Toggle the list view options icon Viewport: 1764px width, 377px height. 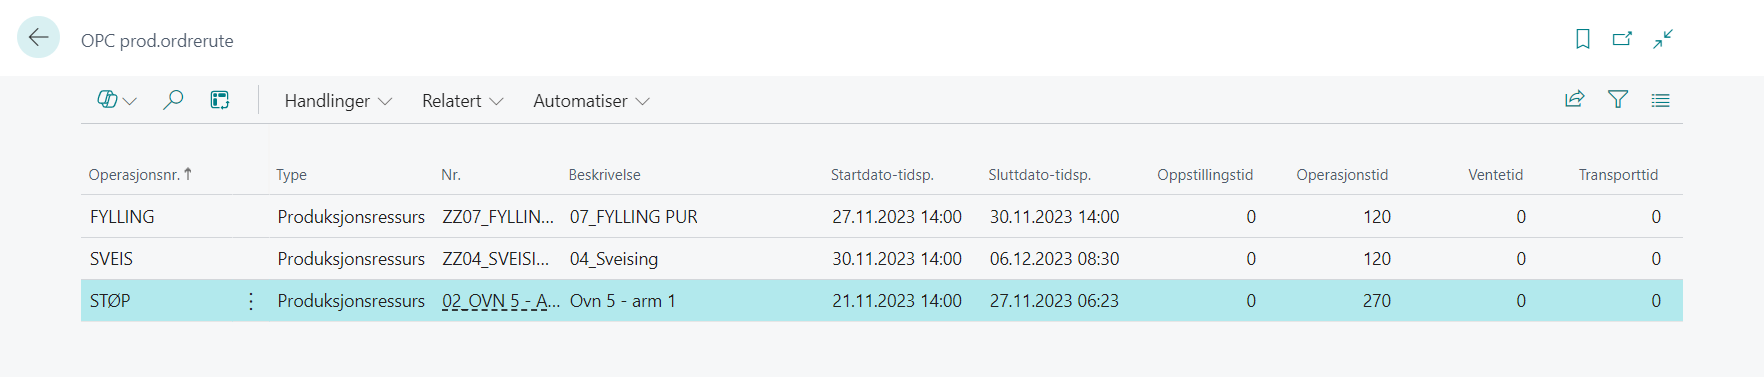pos(1661,100)
